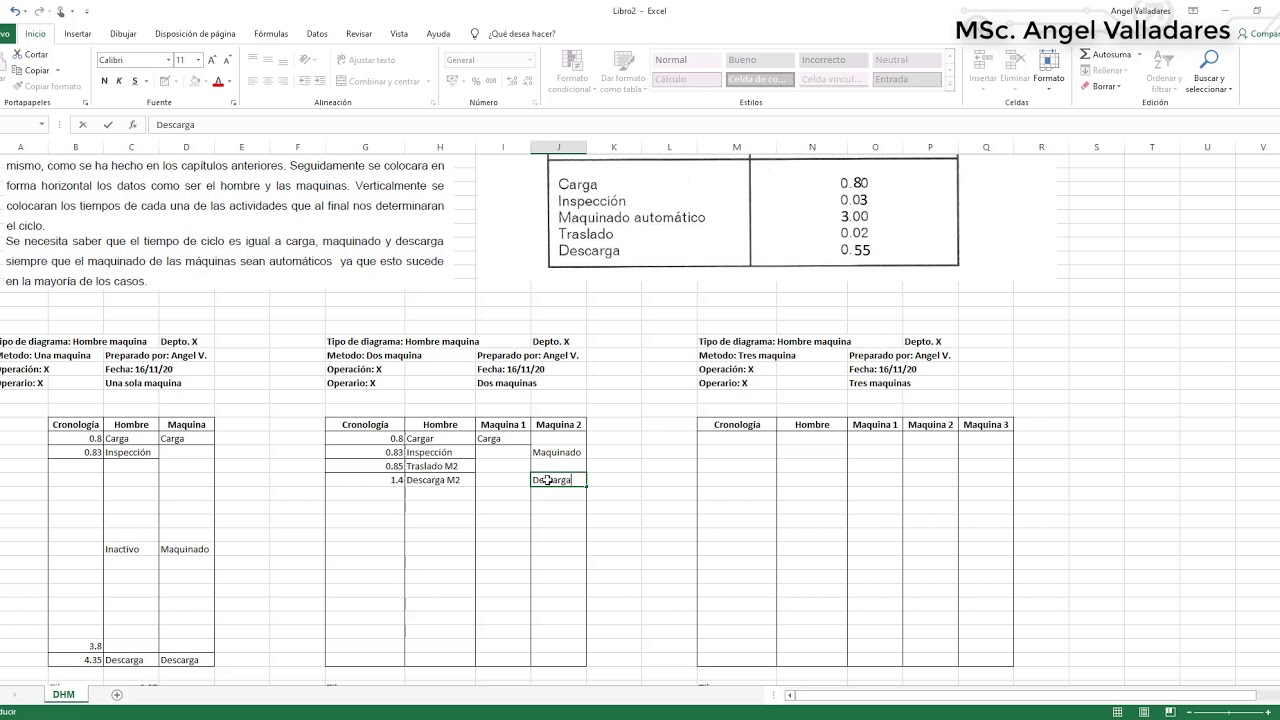Click the Copiar button in Portapapeles
The height and width of the screenshot is (720, 1280).
[x=30, y=71]
